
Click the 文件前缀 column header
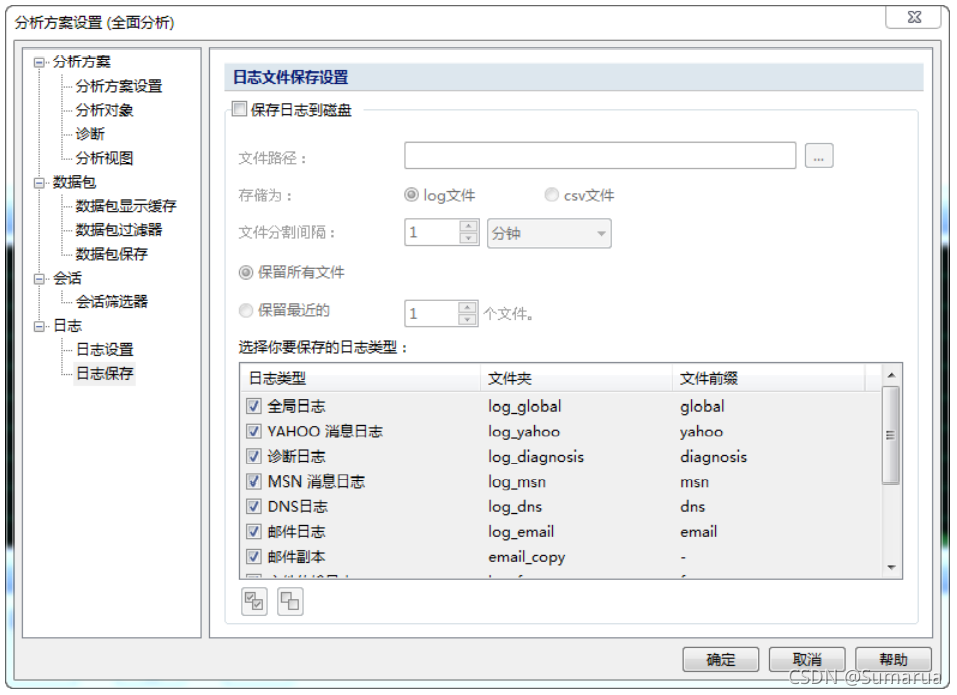click(768, 378)
